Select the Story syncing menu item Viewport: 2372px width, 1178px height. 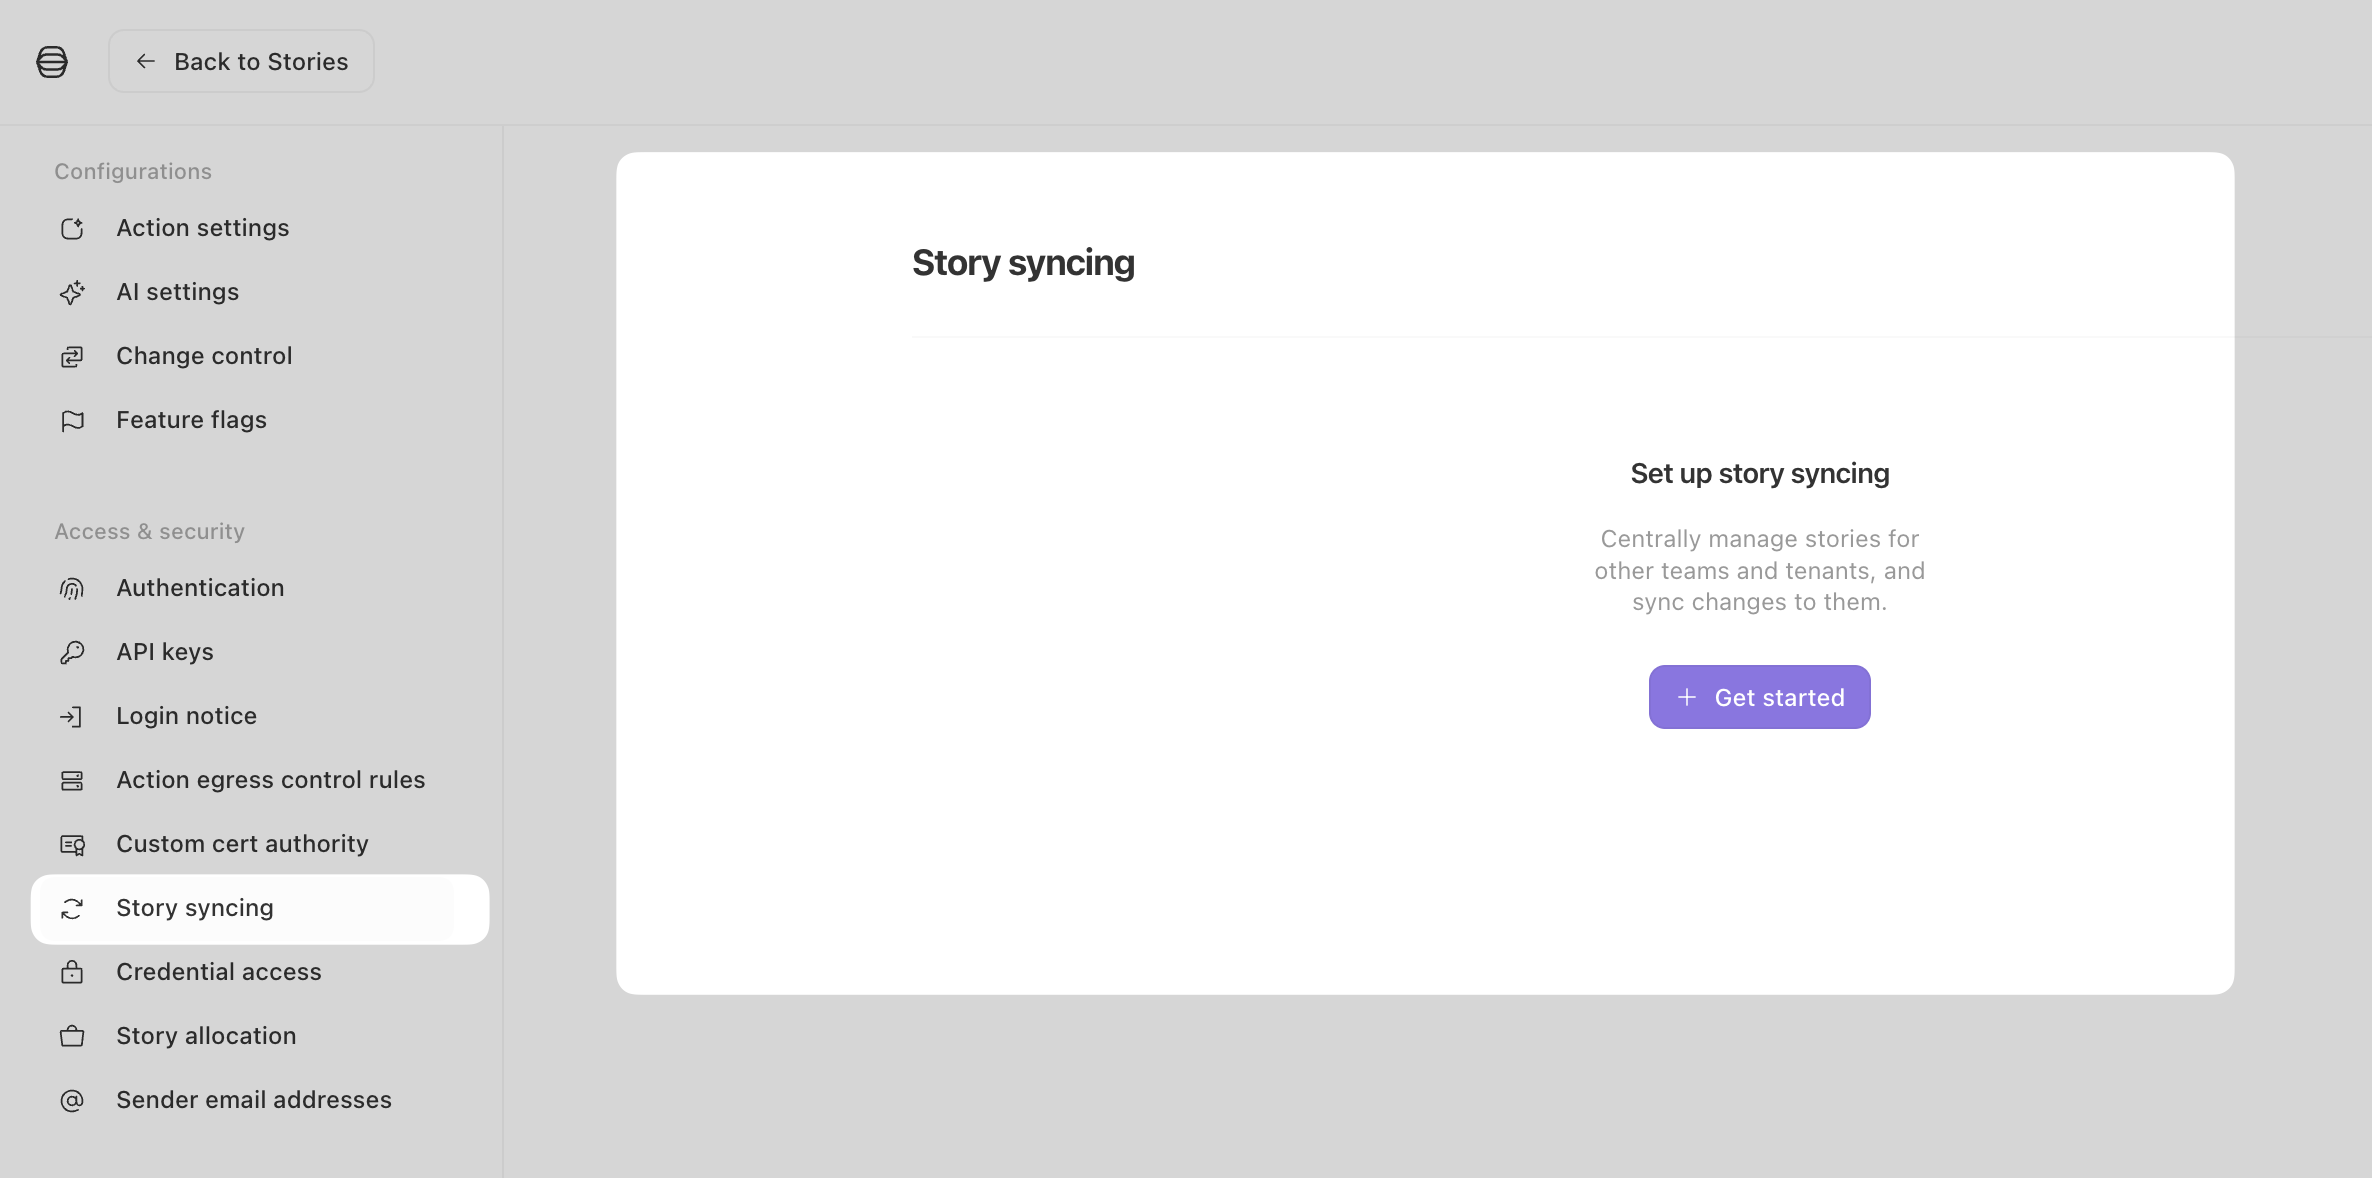click(260, 909)
